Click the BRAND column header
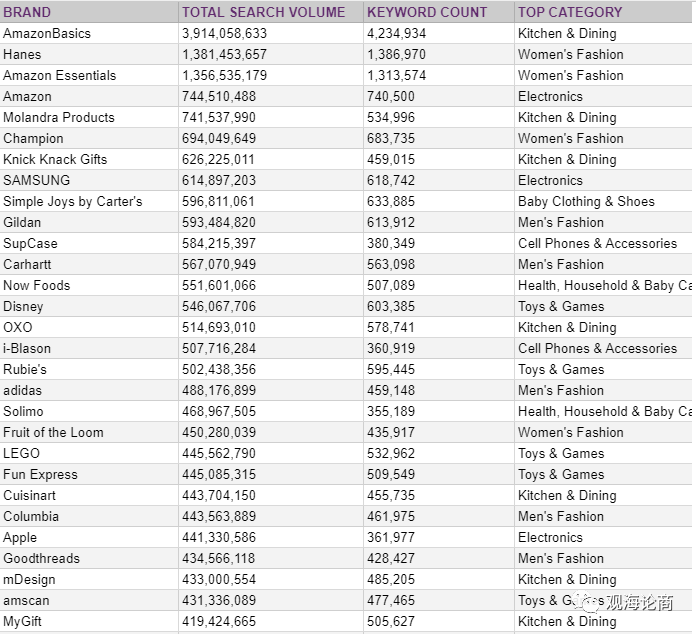 coord(89,12)
